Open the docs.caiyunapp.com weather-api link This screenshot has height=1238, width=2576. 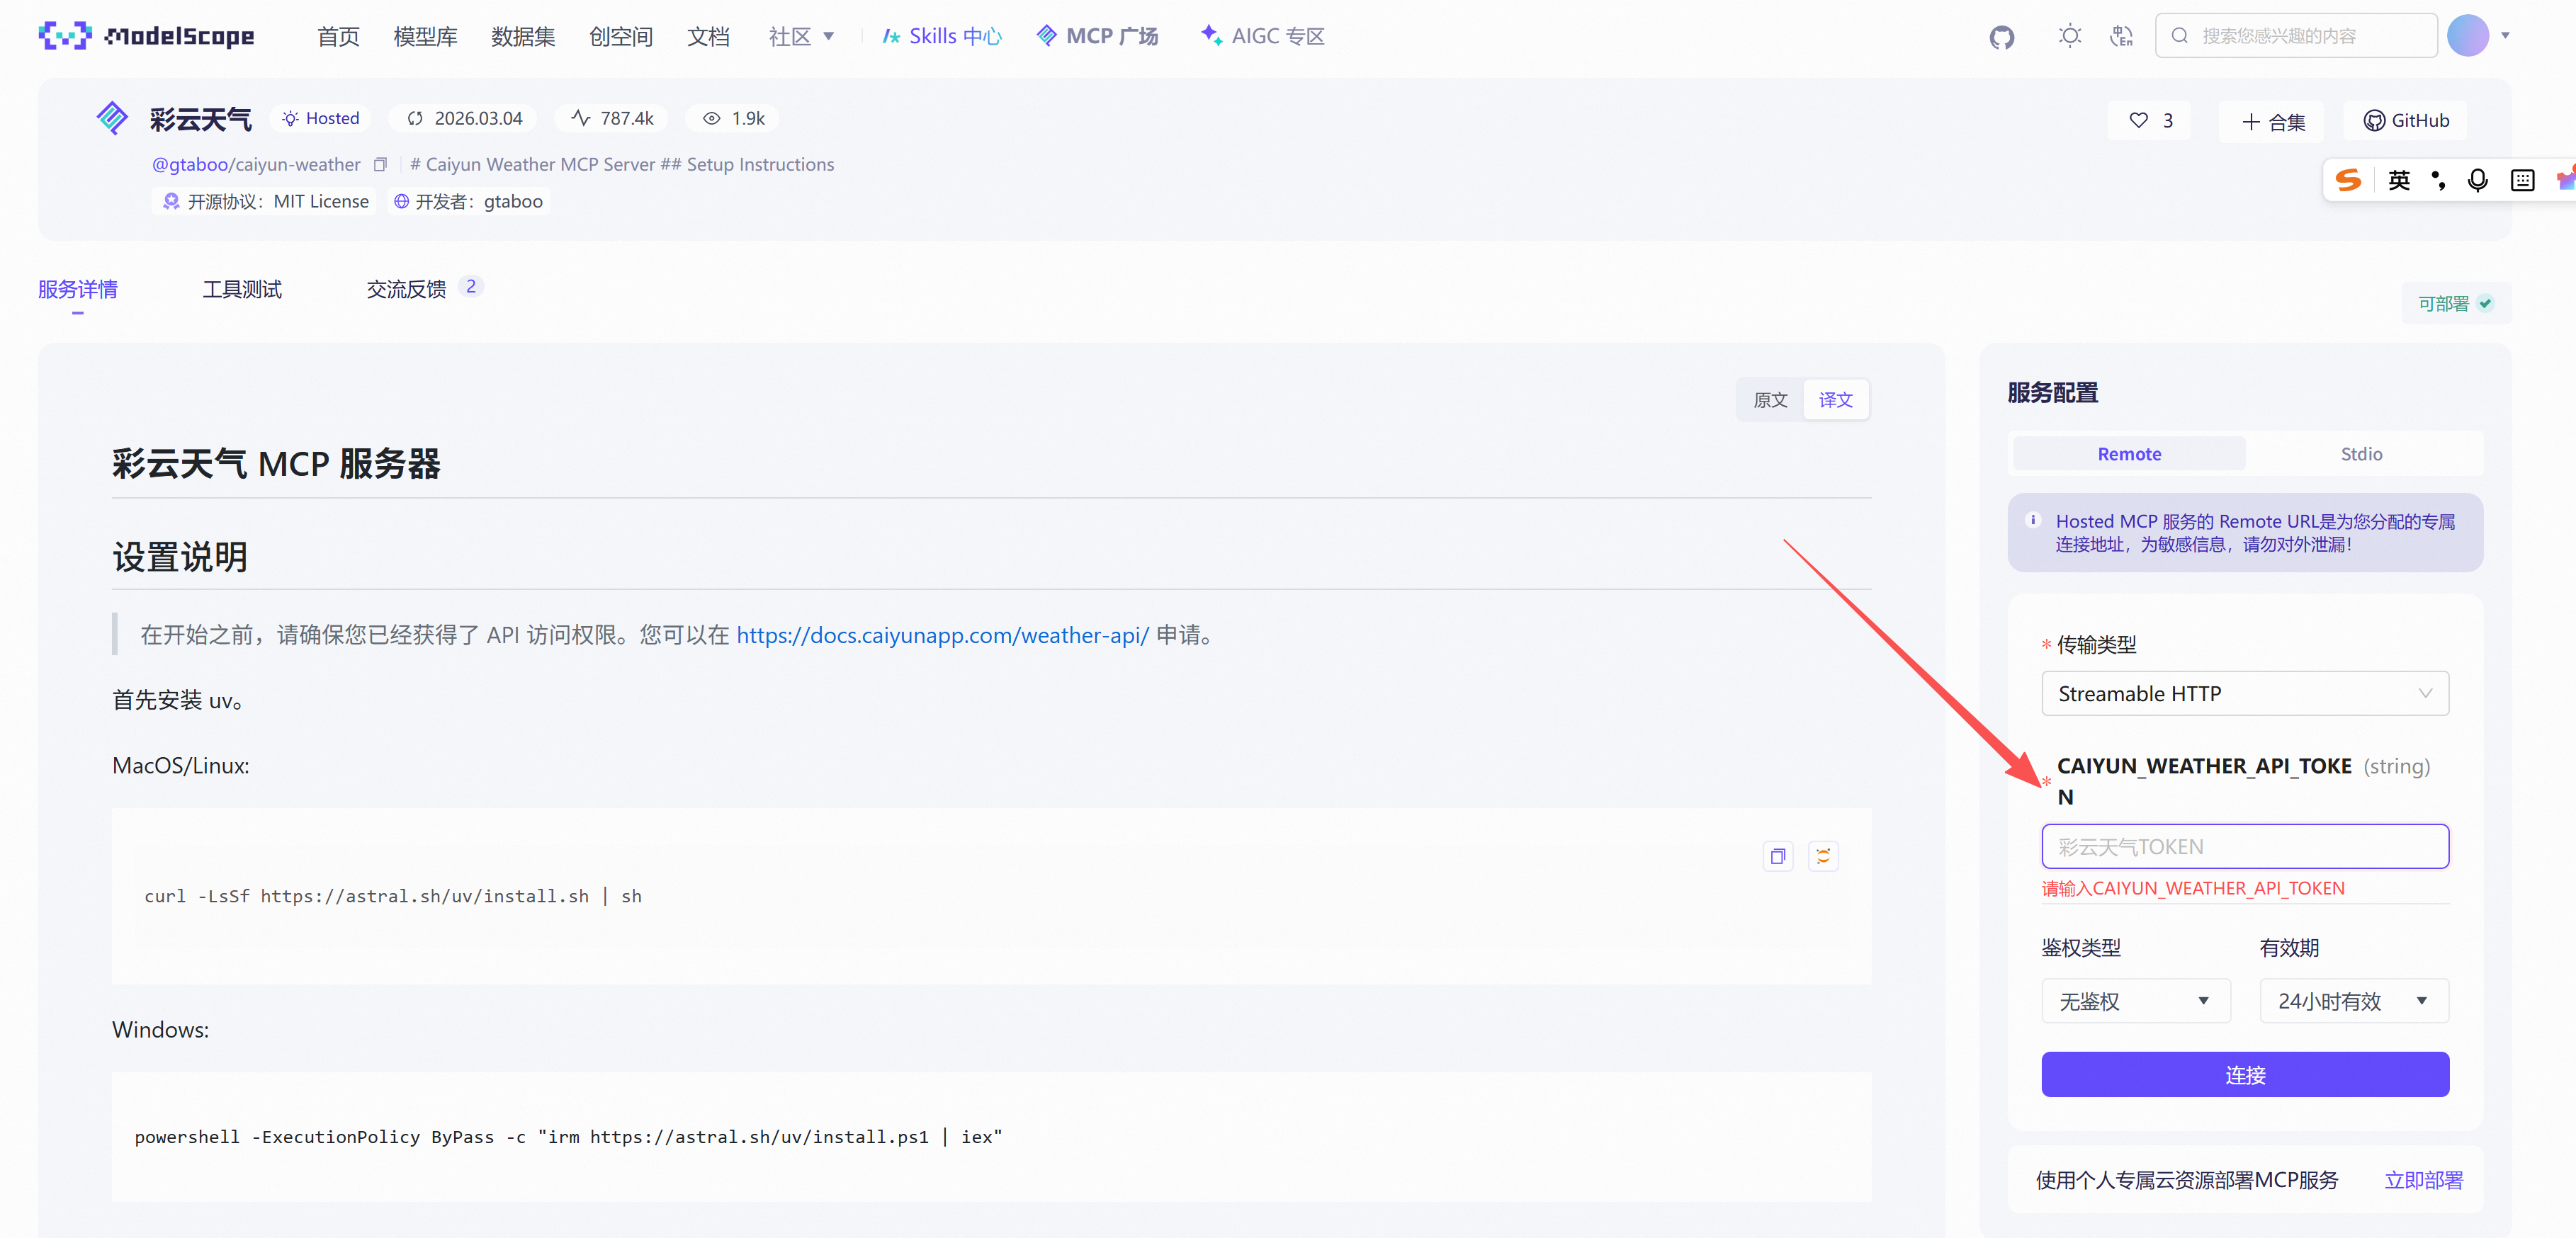click(x=942, y=635)
